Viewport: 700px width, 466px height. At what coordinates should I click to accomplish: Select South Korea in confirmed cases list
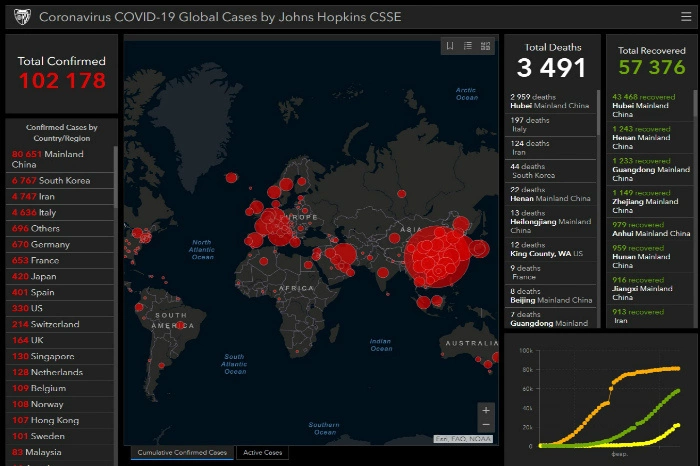[x=51, y=181]
